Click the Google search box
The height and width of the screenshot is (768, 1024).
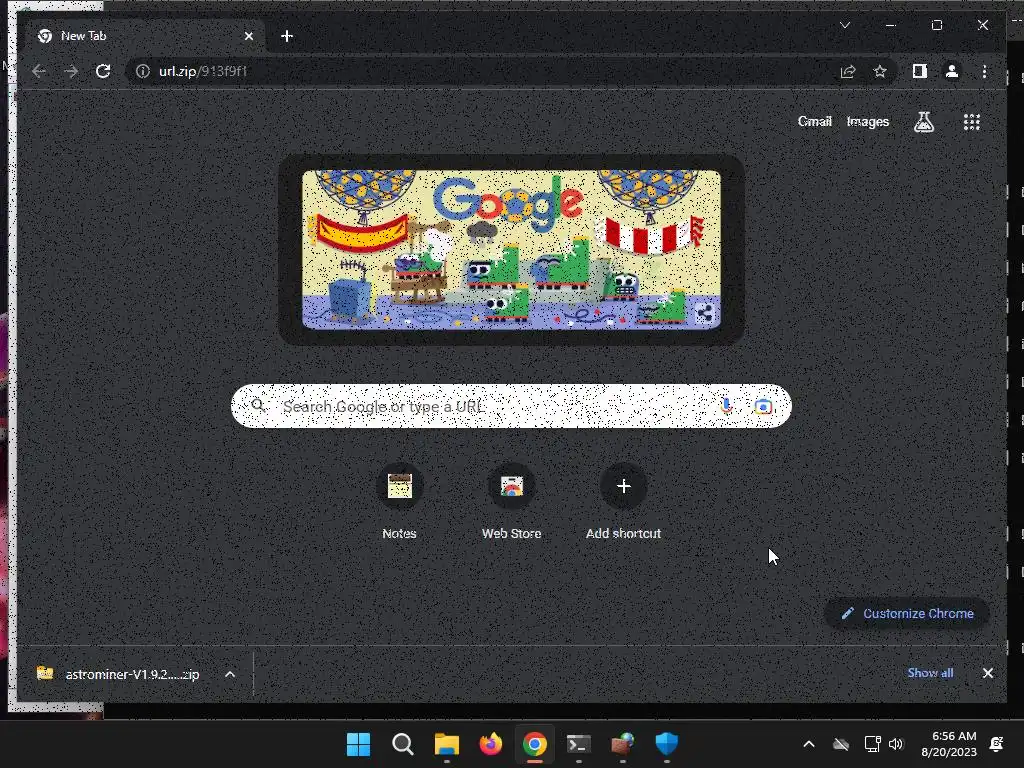[x=511, y=406]
